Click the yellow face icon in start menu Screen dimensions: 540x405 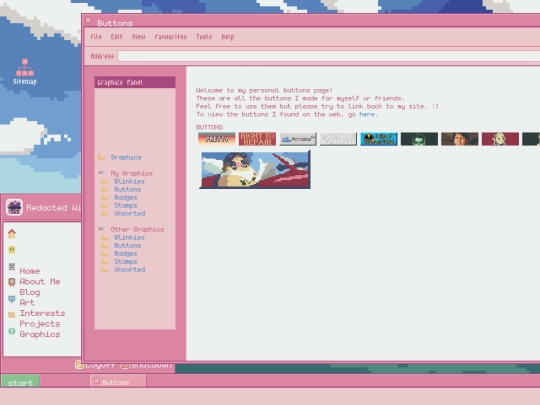(x=12, y=250)
